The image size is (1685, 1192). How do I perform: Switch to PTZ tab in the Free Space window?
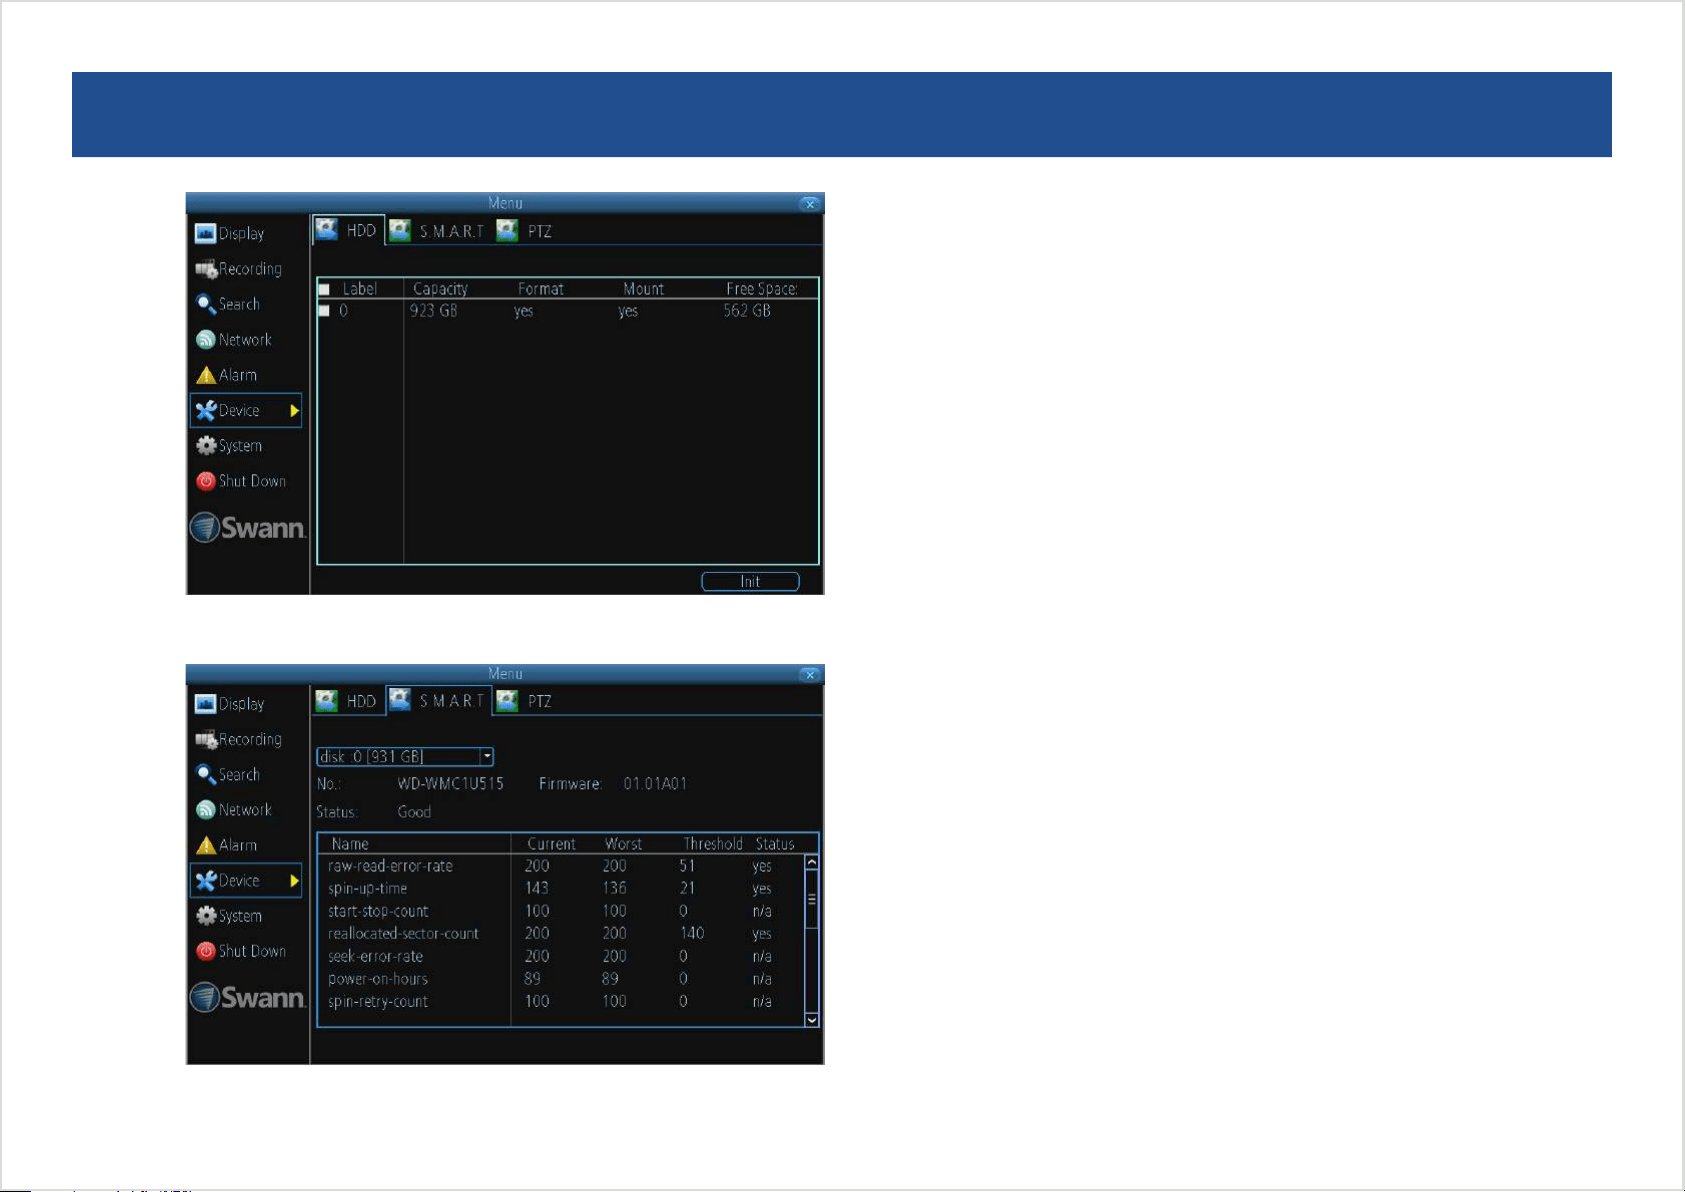tap(524, 230)
